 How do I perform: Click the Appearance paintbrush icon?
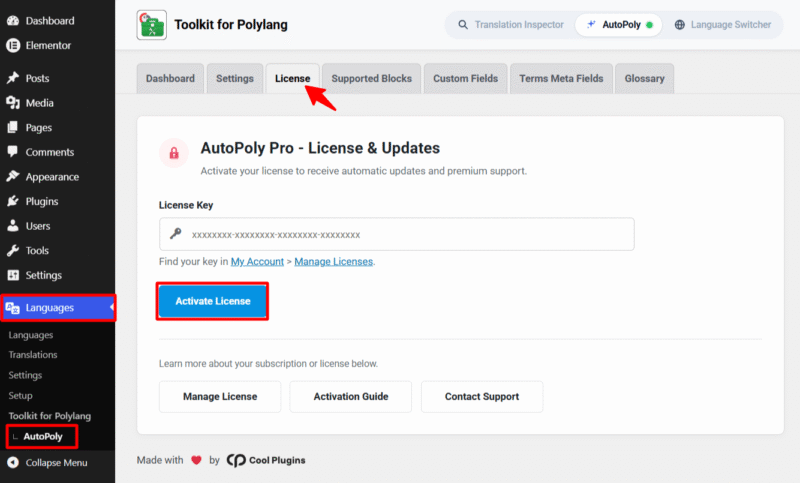tap(13, 176)
